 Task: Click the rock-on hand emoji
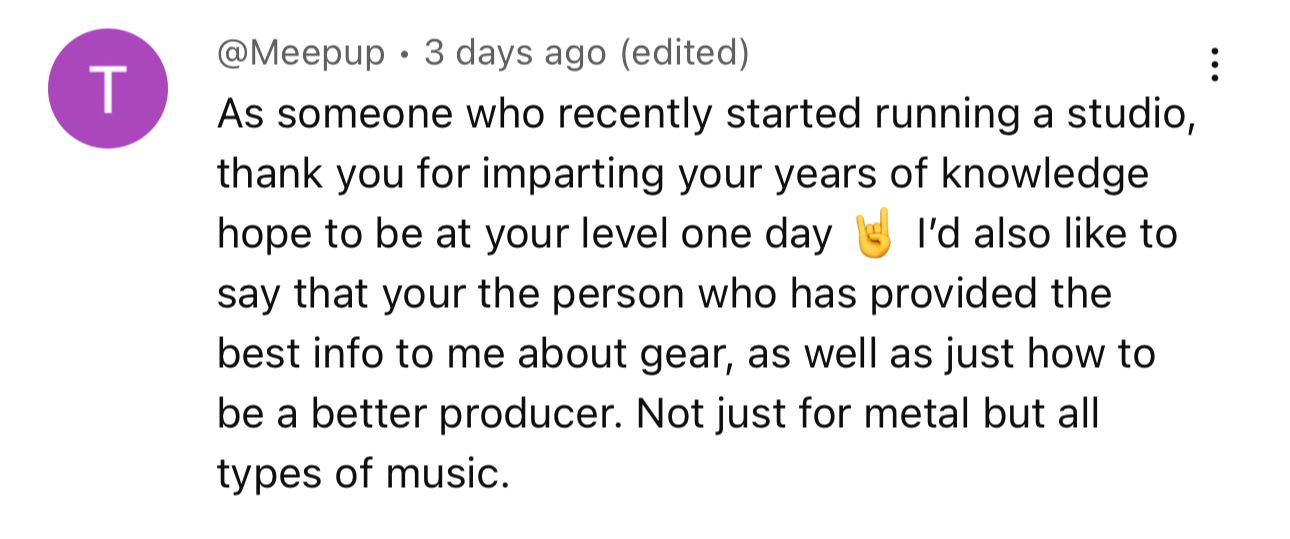pos(871,236)
